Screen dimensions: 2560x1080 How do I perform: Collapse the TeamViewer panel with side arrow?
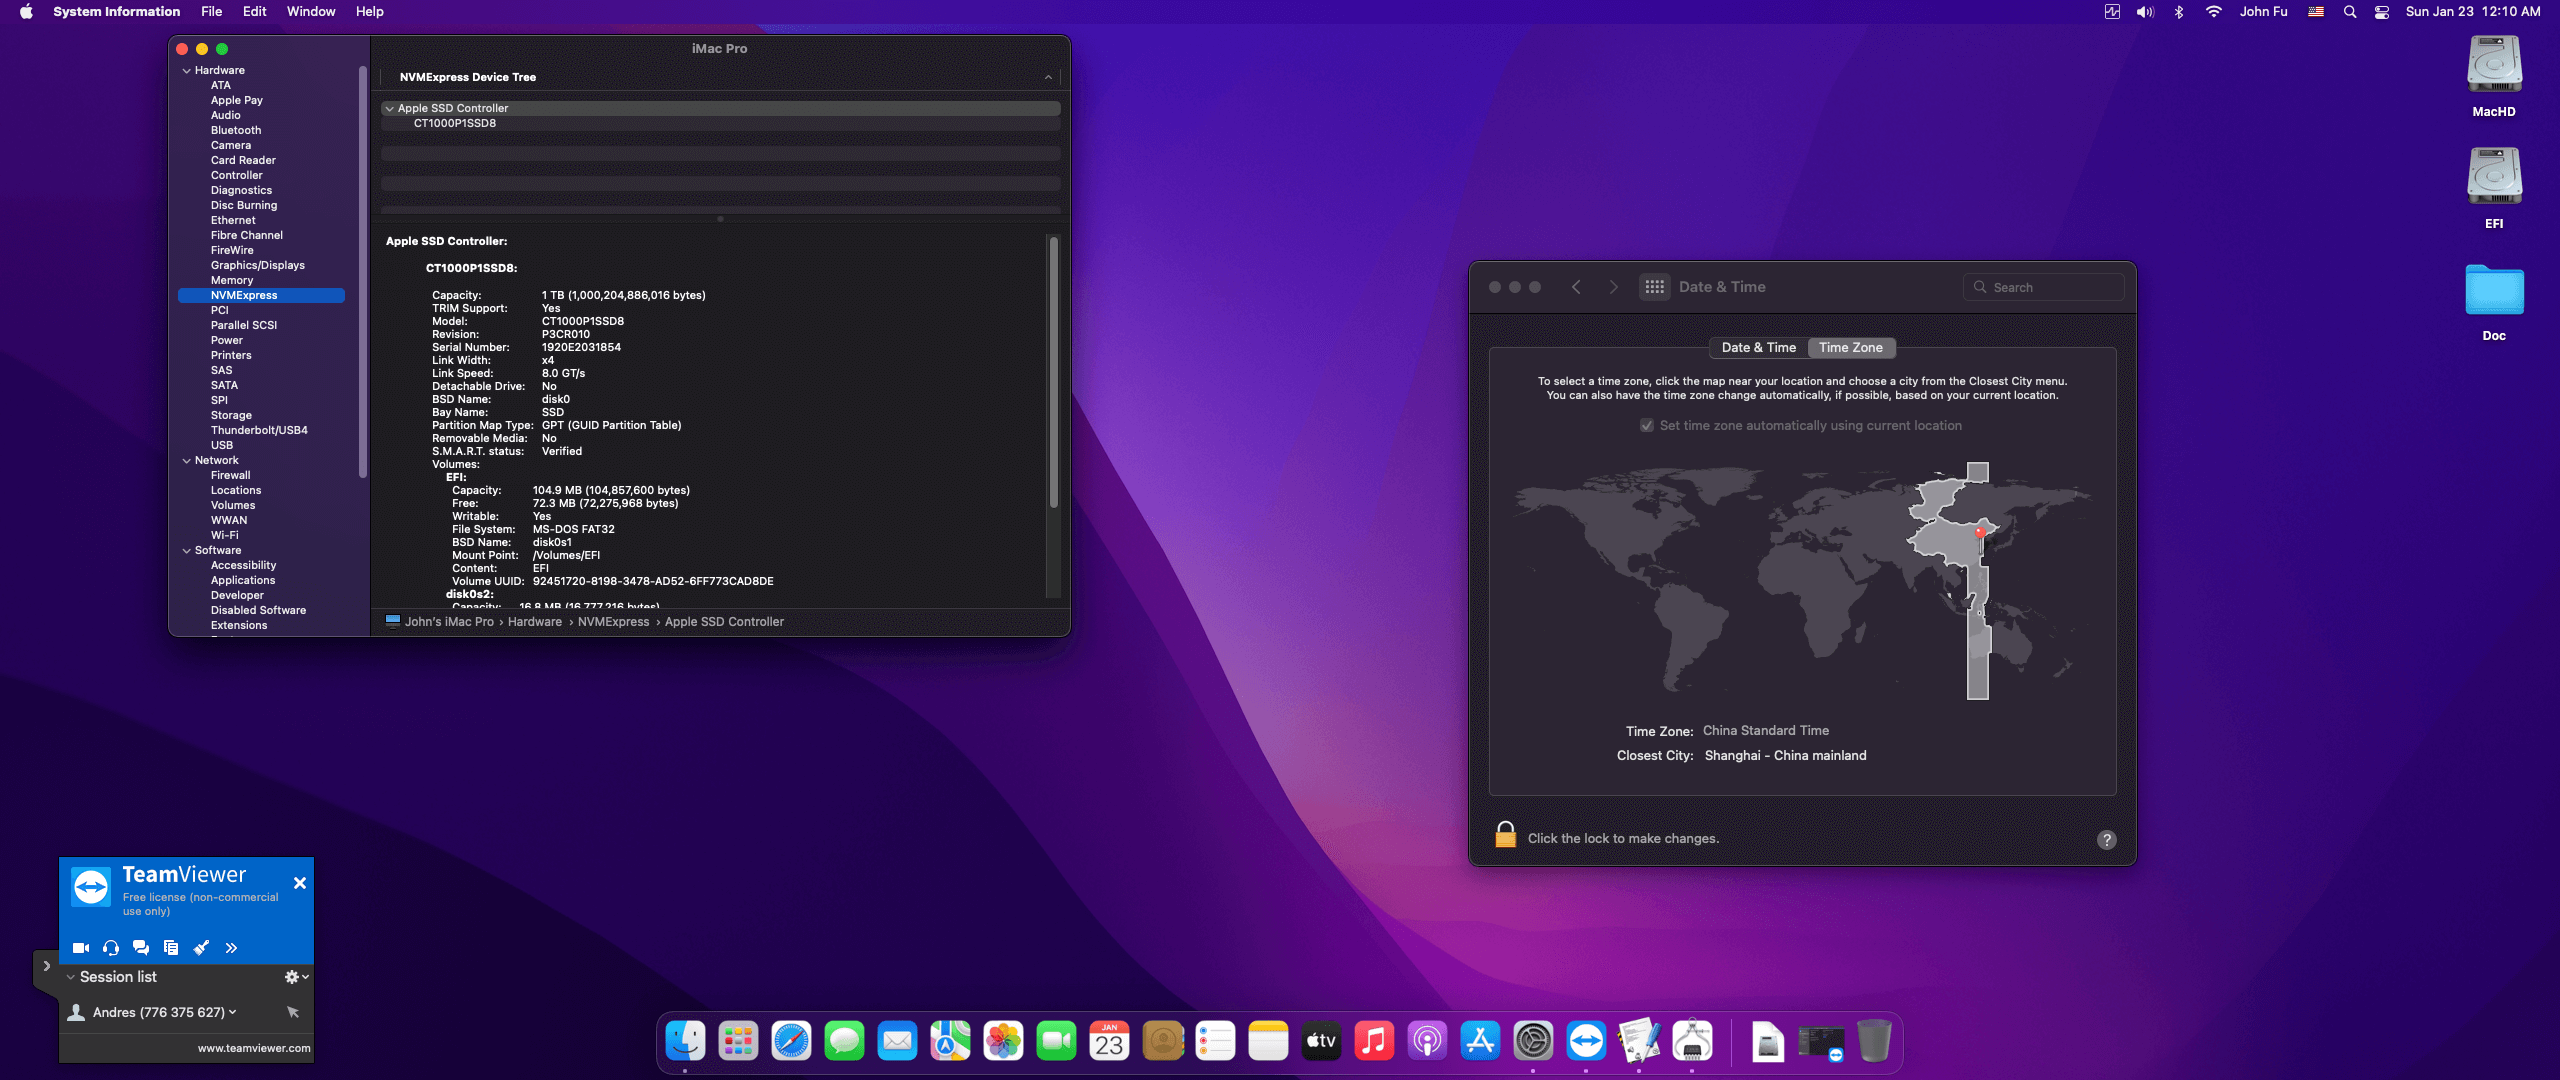click(46, 966)
